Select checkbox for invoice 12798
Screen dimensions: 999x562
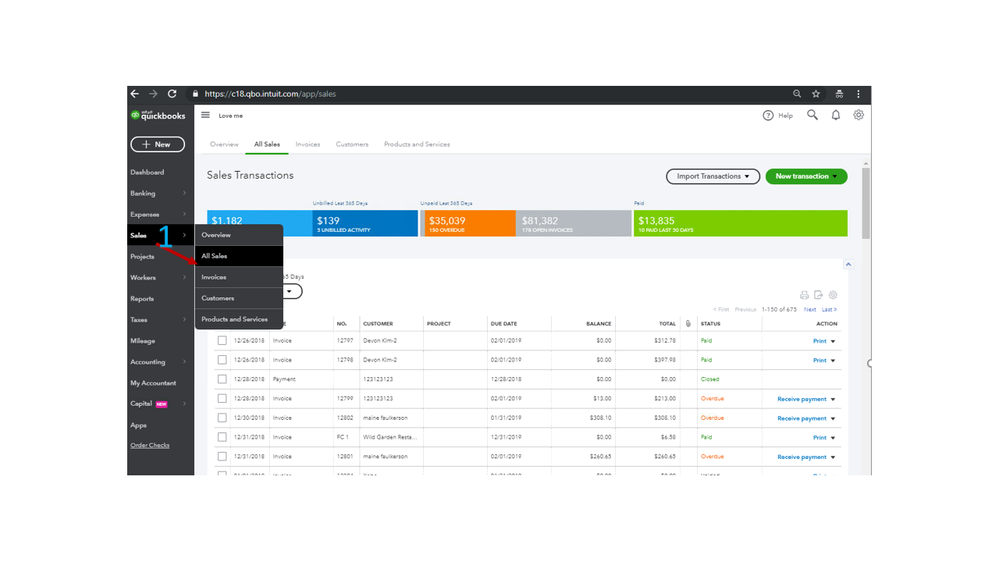(222, 360)
